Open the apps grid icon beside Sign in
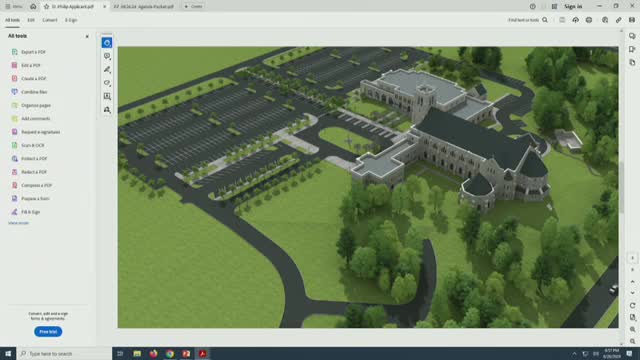This screenshot has width=640, height=360. click(554, 7)
